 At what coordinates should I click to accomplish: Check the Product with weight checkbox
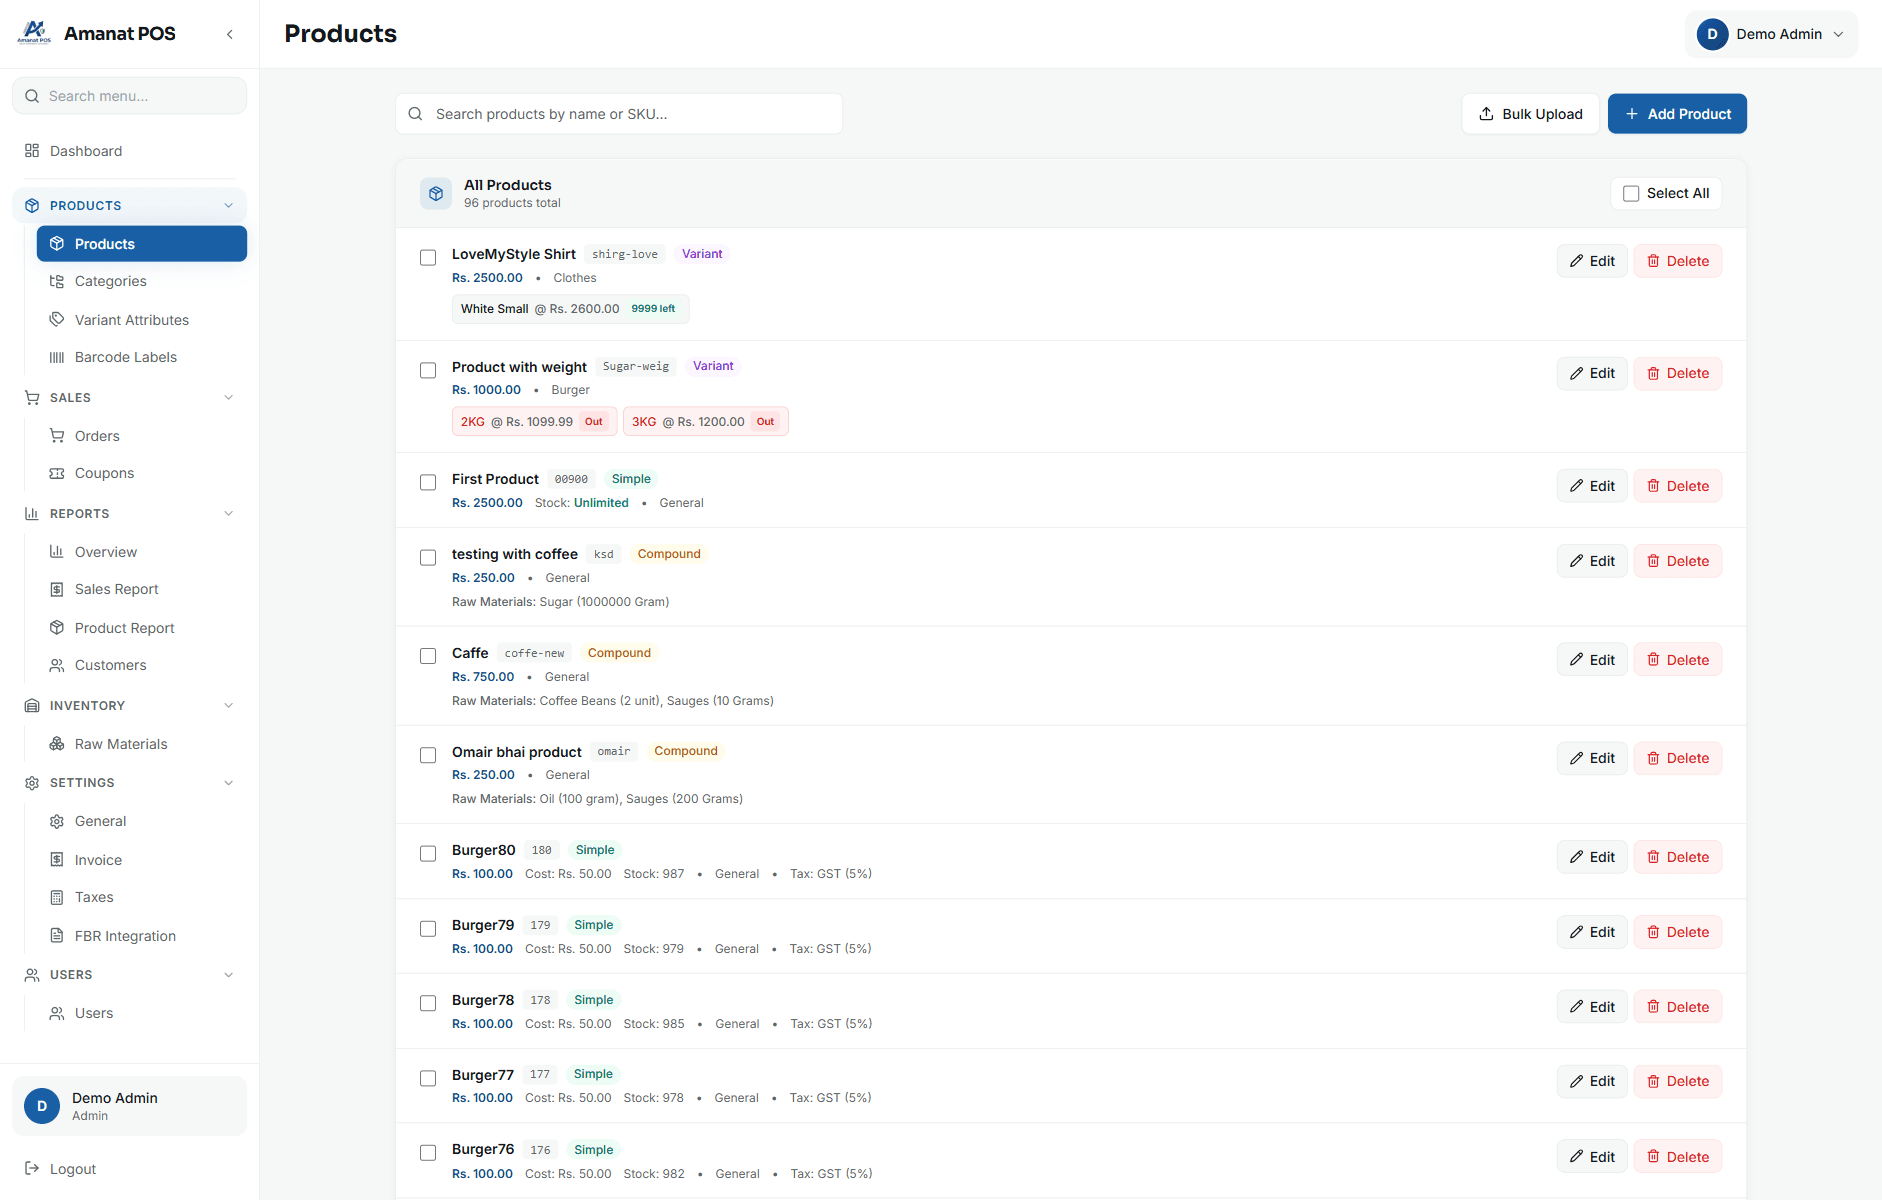(x=428, y=370)
